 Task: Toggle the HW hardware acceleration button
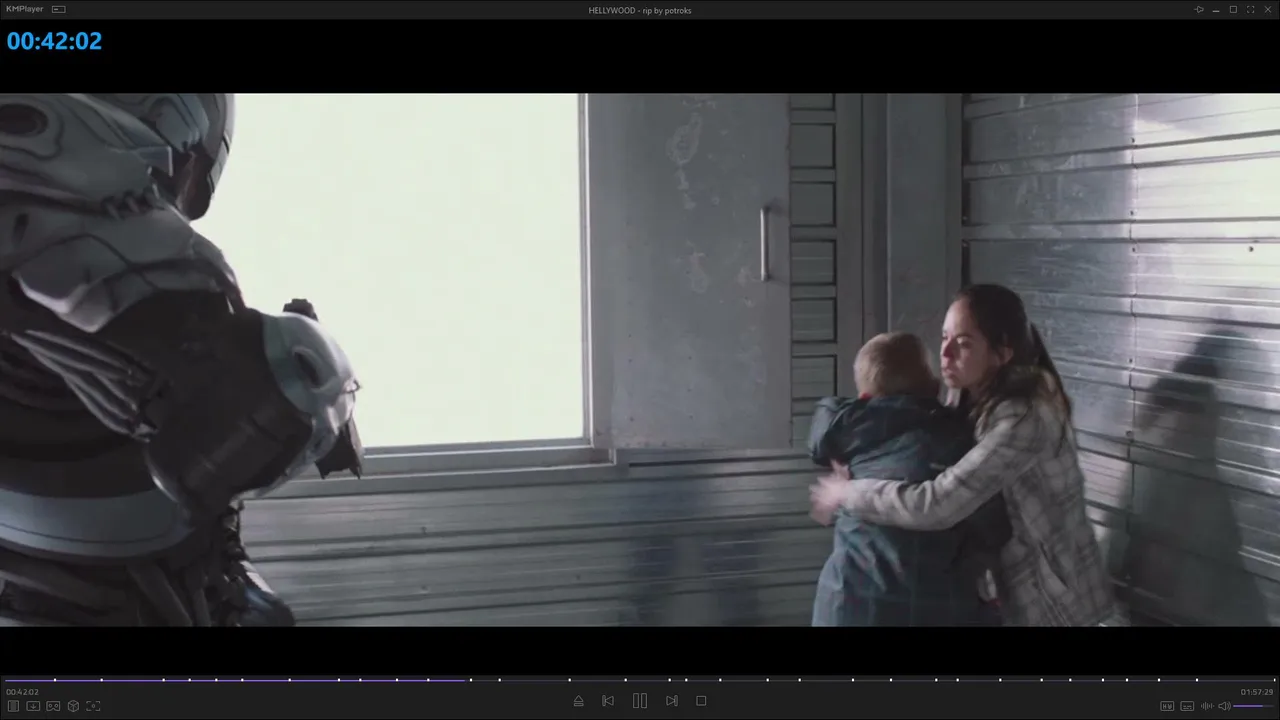pos(1167,706)
